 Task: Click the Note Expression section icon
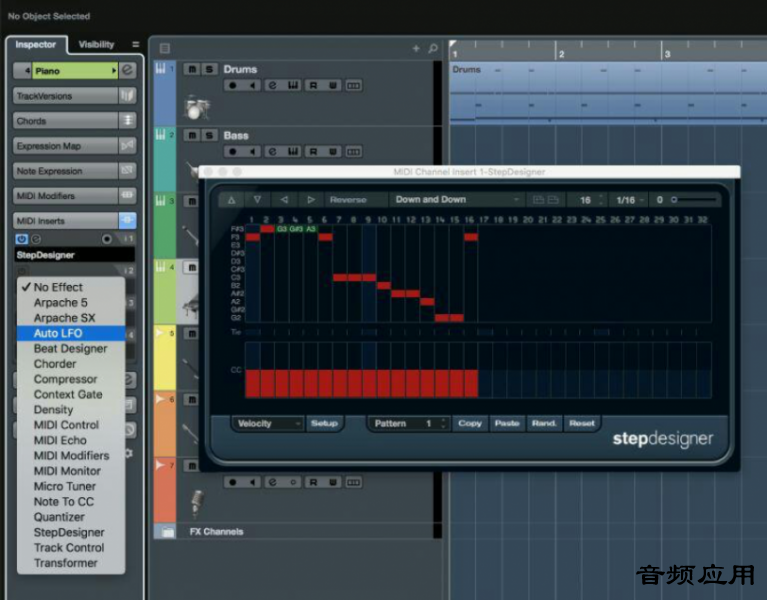coord(128,171)
